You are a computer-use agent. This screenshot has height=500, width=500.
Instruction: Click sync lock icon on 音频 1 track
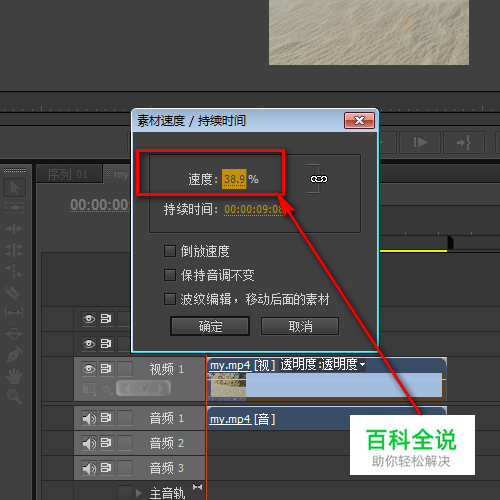point(106,418)
